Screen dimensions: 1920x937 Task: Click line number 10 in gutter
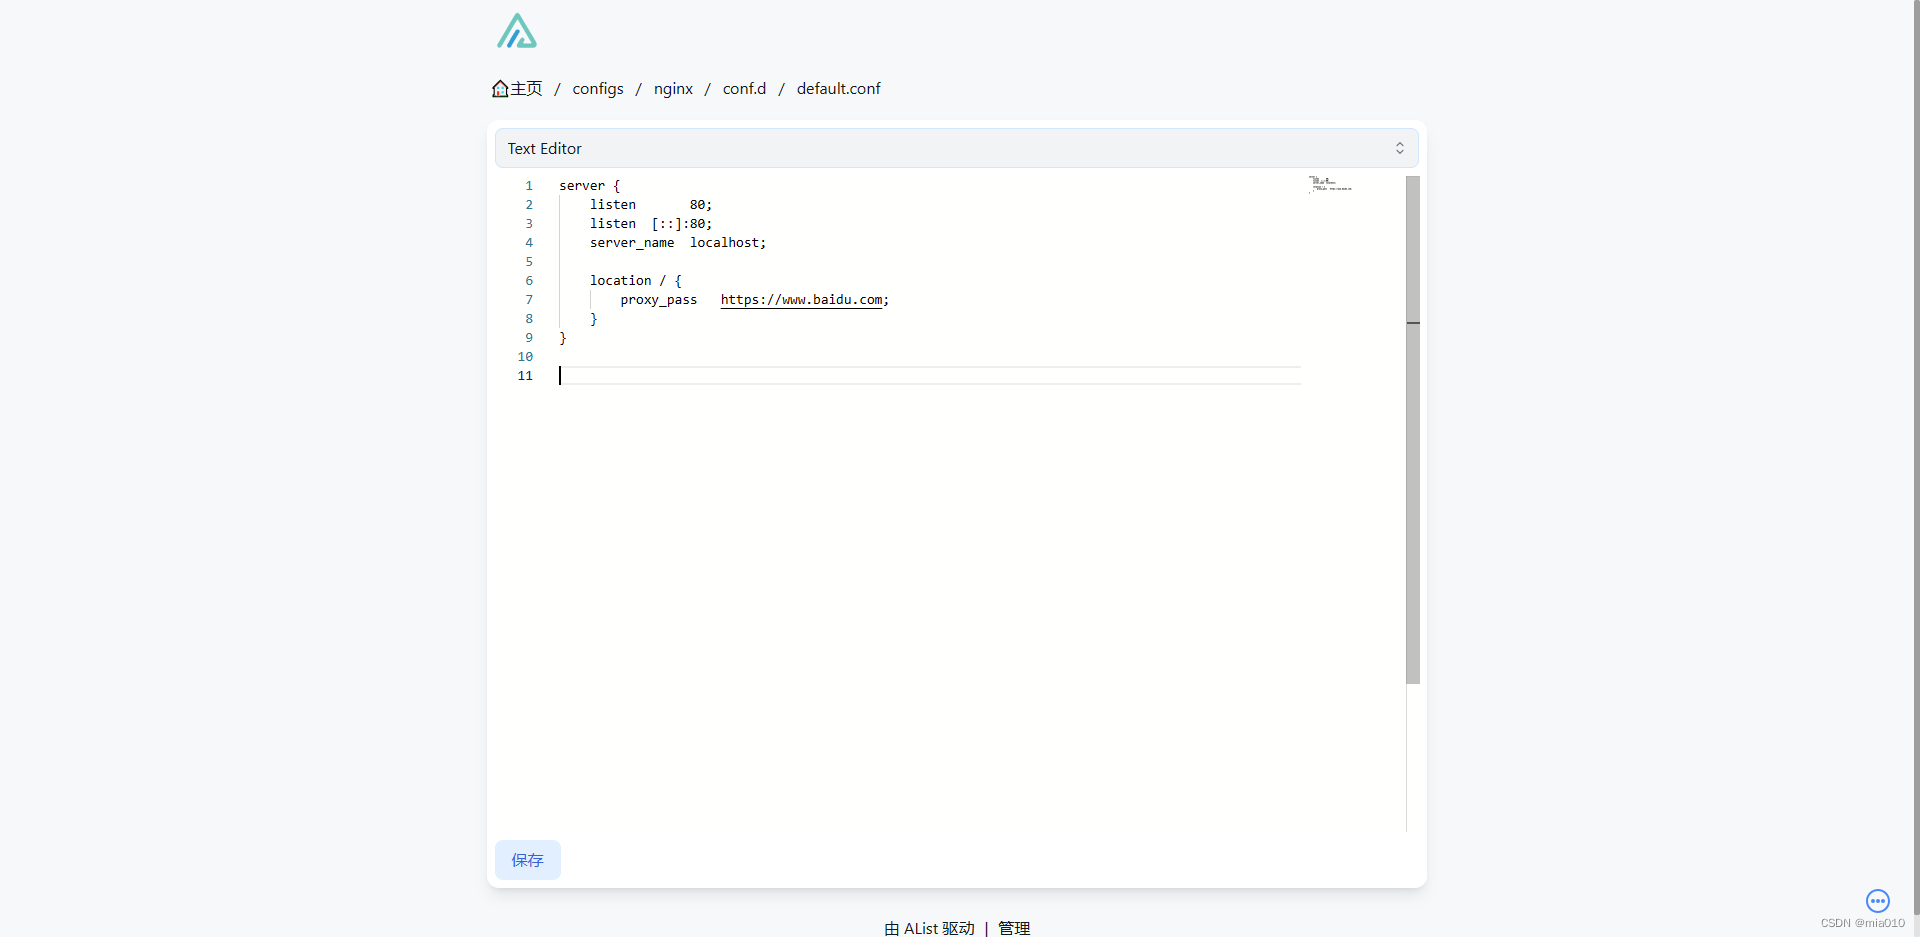525,357
